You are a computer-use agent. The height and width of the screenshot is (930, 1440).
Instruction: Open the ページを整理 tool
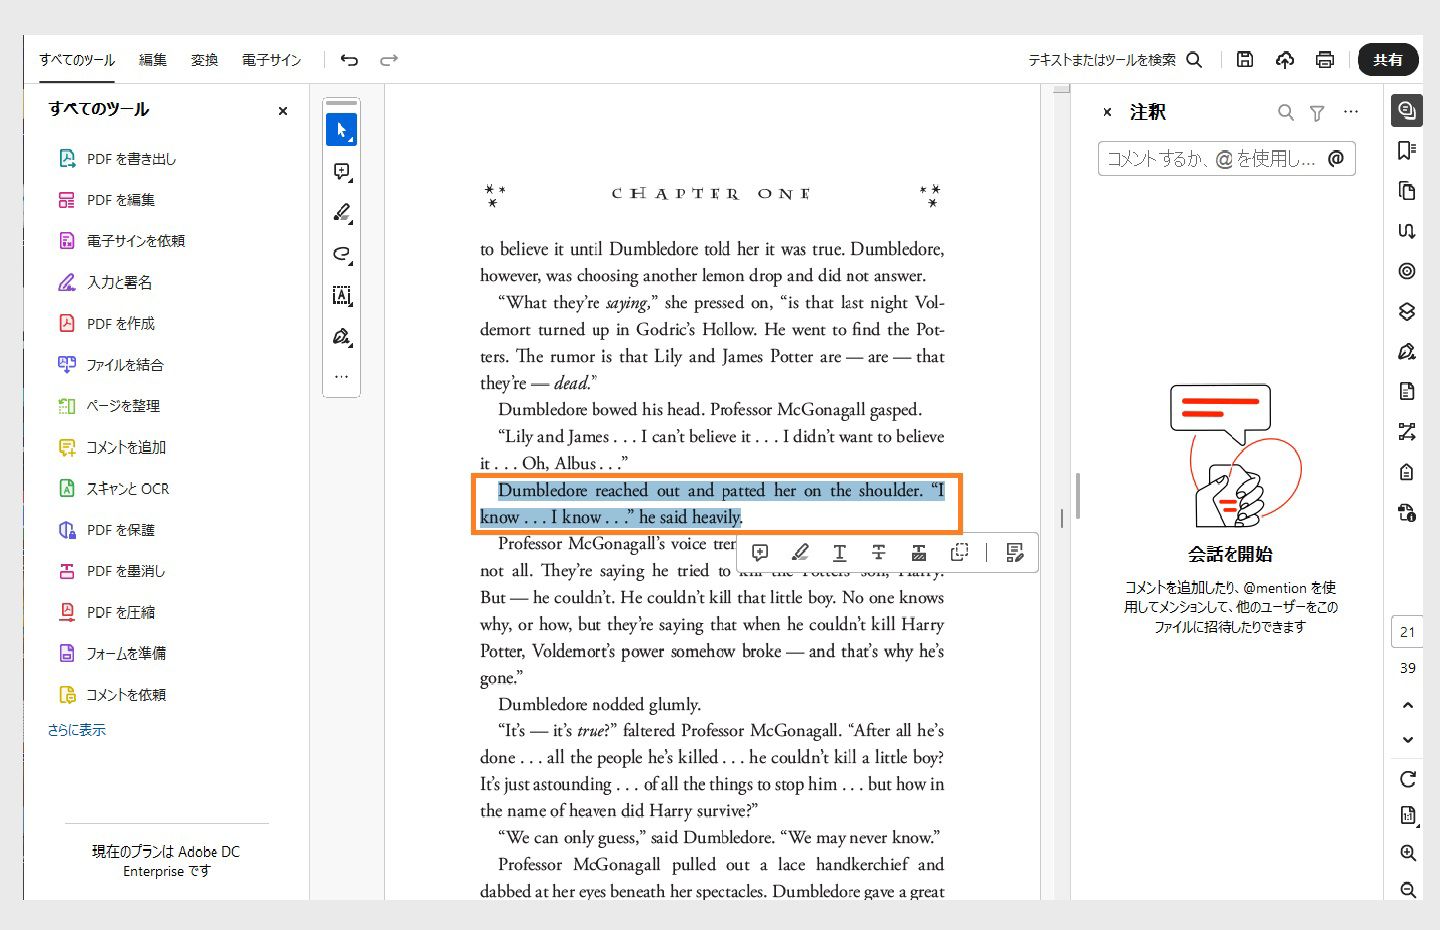(x=108, y=406)
